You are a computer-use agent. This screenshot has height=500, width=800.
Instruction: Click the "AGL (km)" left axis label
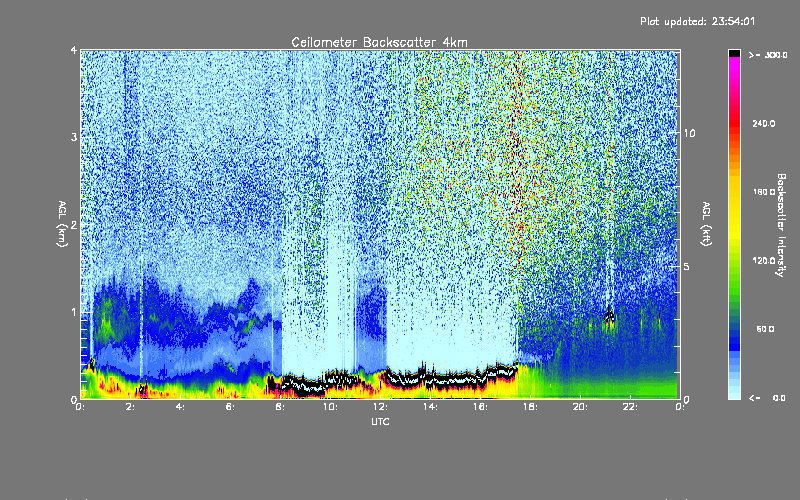[62, 224]
